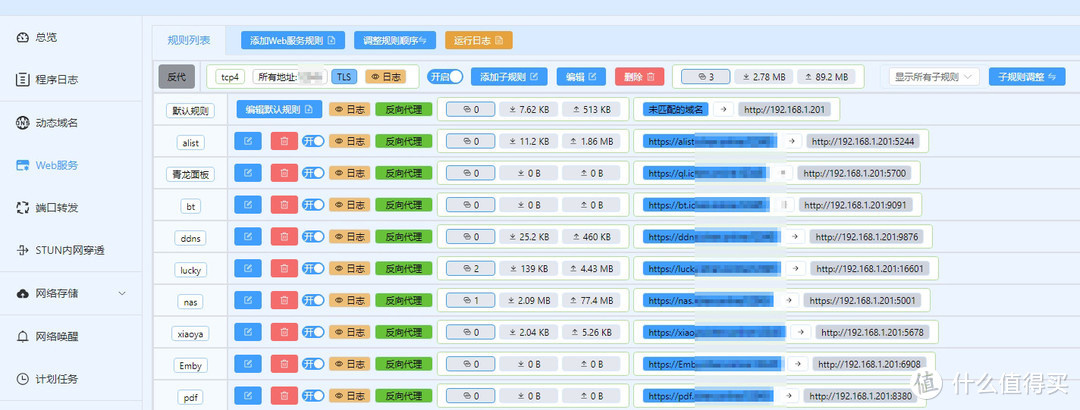This screenshot has height=410, width=1080.
Task: Click 调整规则顺序 button
Action: [x=395, y=40]
